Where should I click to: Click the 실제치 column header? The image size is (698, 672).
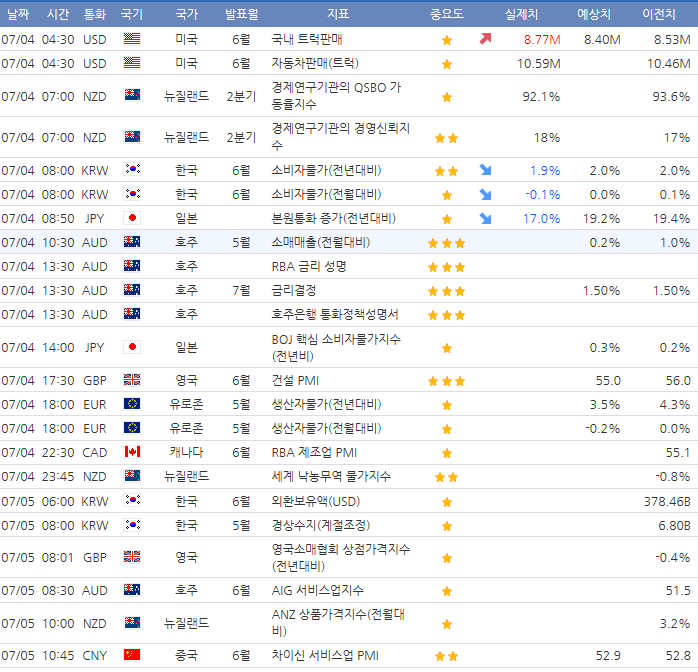coord(521,14)
